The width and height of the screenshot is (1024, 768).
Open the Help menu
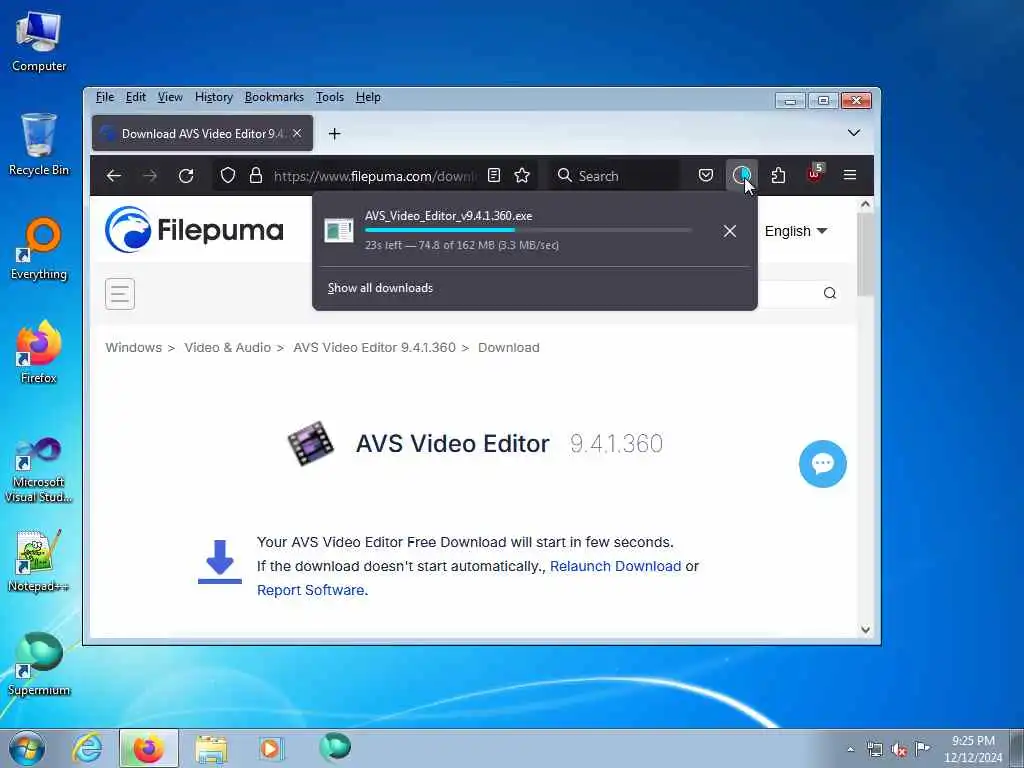click(x=368, y=97)
